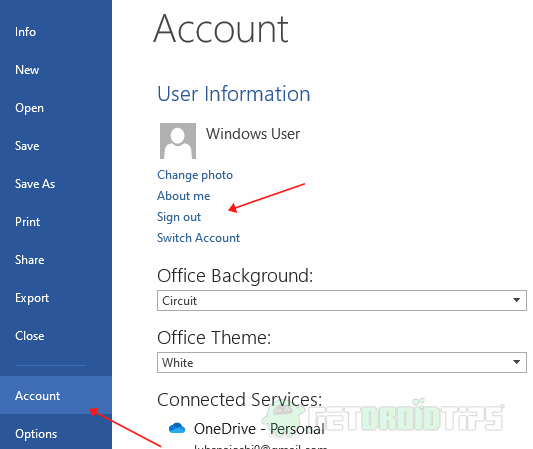The width and height of the screenshot is (533, 449).
Task: Click the Switch Account link
Action: point(199,238)
